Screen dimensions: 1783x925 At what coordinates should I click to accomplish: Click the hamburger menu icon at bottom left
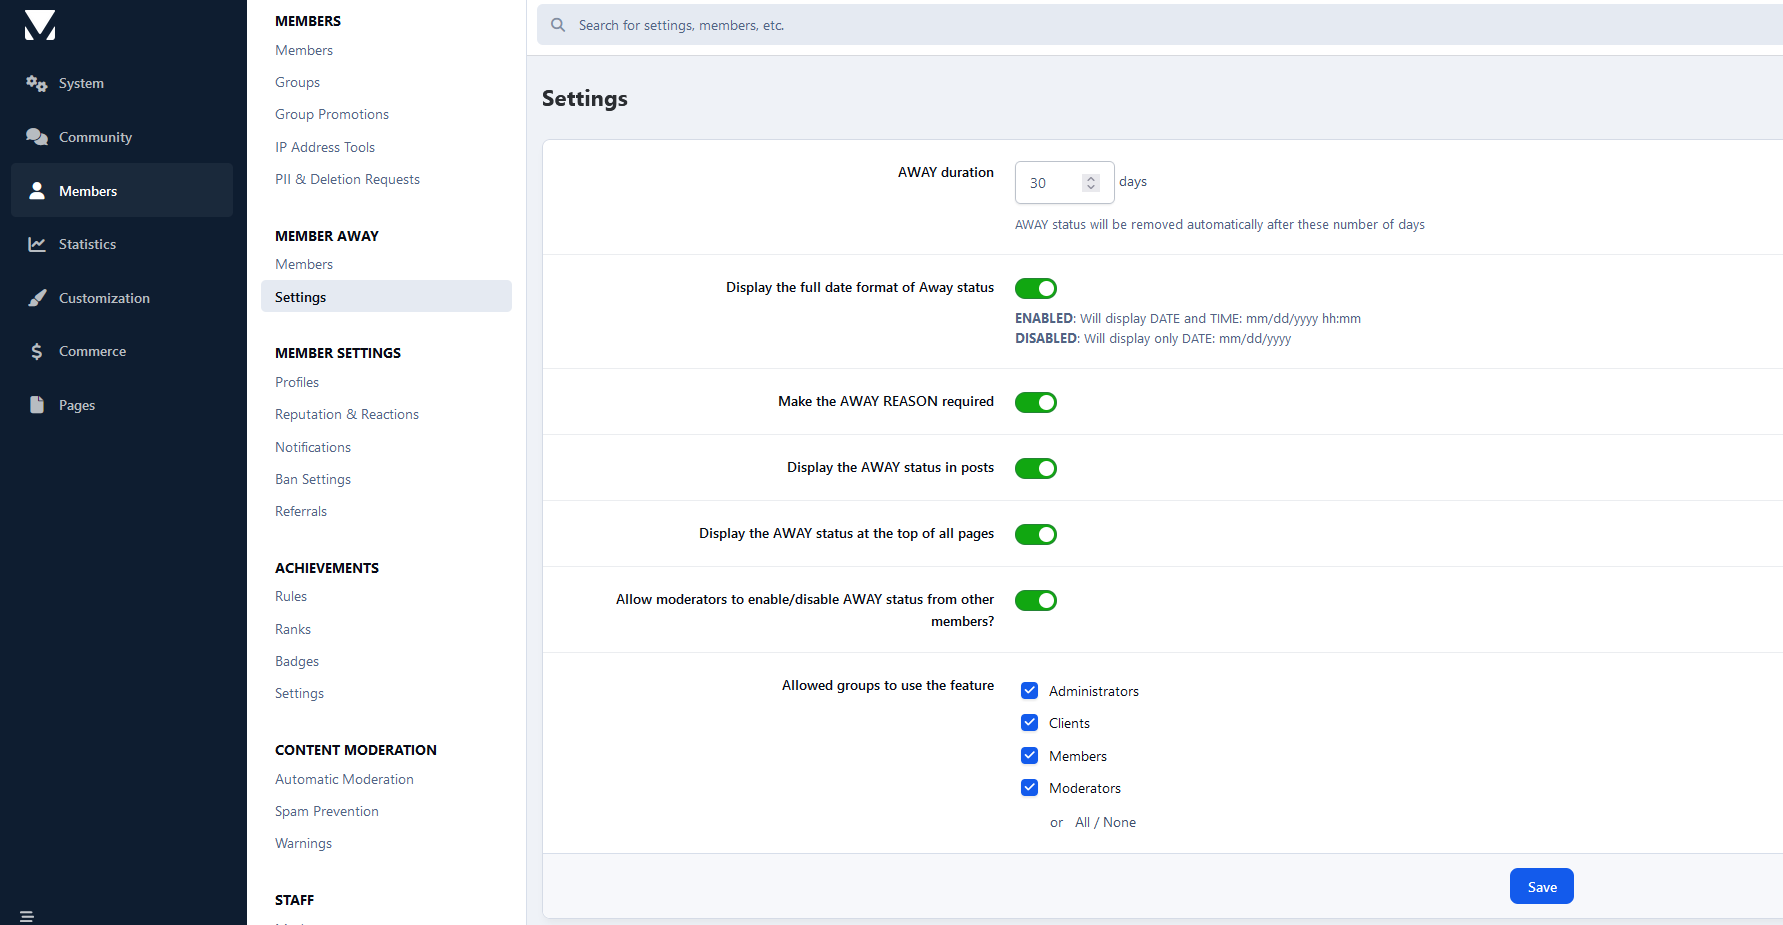coord(27,916)
